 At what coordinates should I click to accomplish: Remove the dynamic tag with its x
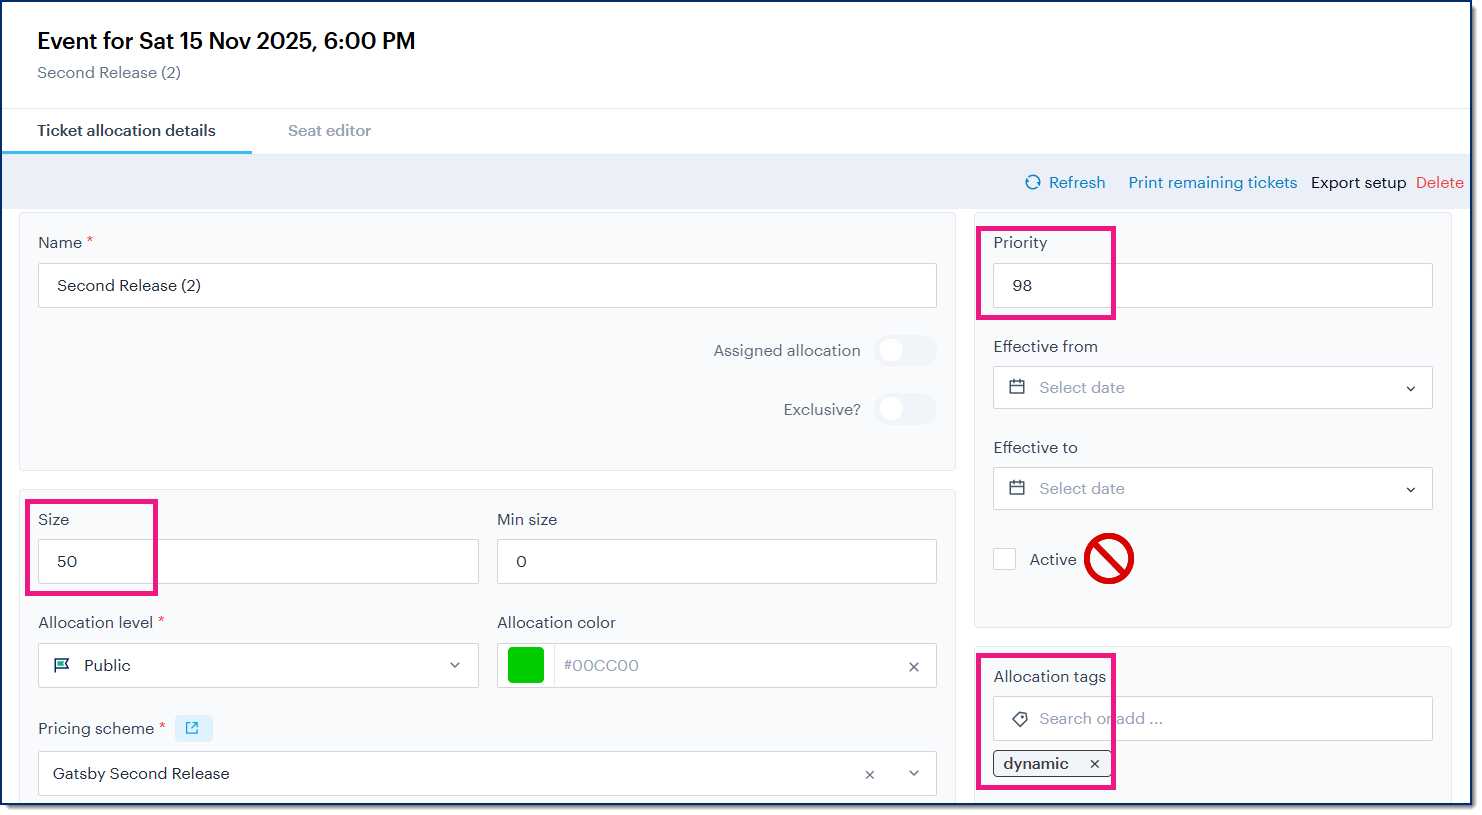pyautogui.click(x=1095, y=764)
